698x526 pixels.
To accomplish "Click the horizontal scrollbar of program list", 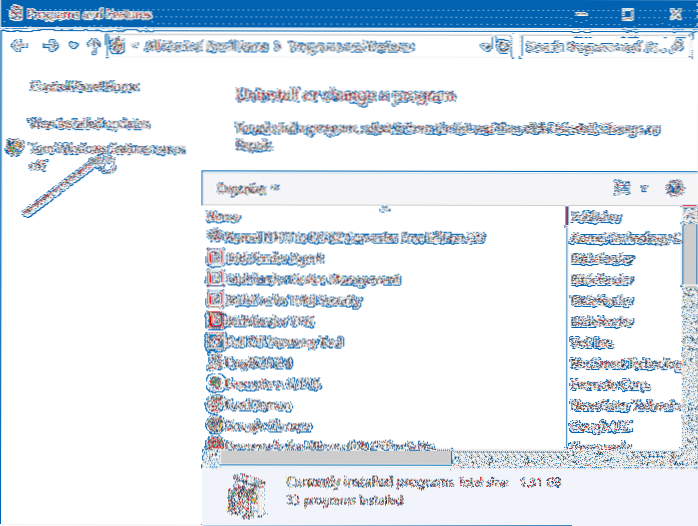I will 336,457.
